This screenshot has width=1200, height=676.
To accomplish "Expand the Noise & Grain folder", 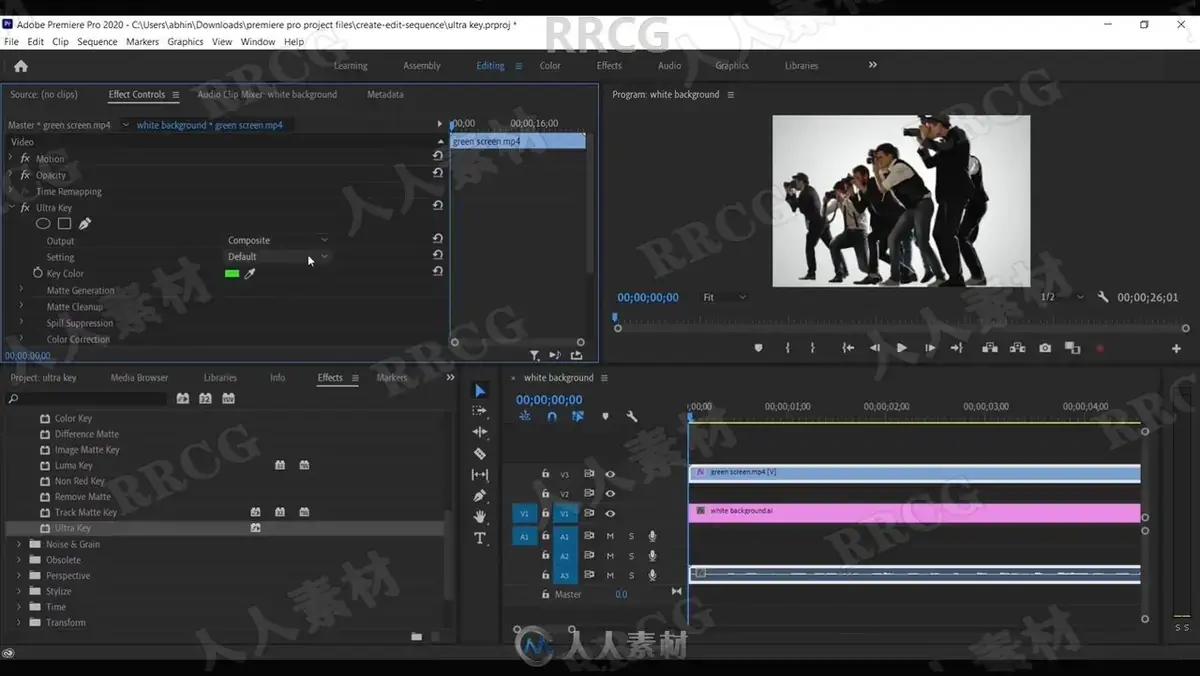I will [x=19, y=544].
